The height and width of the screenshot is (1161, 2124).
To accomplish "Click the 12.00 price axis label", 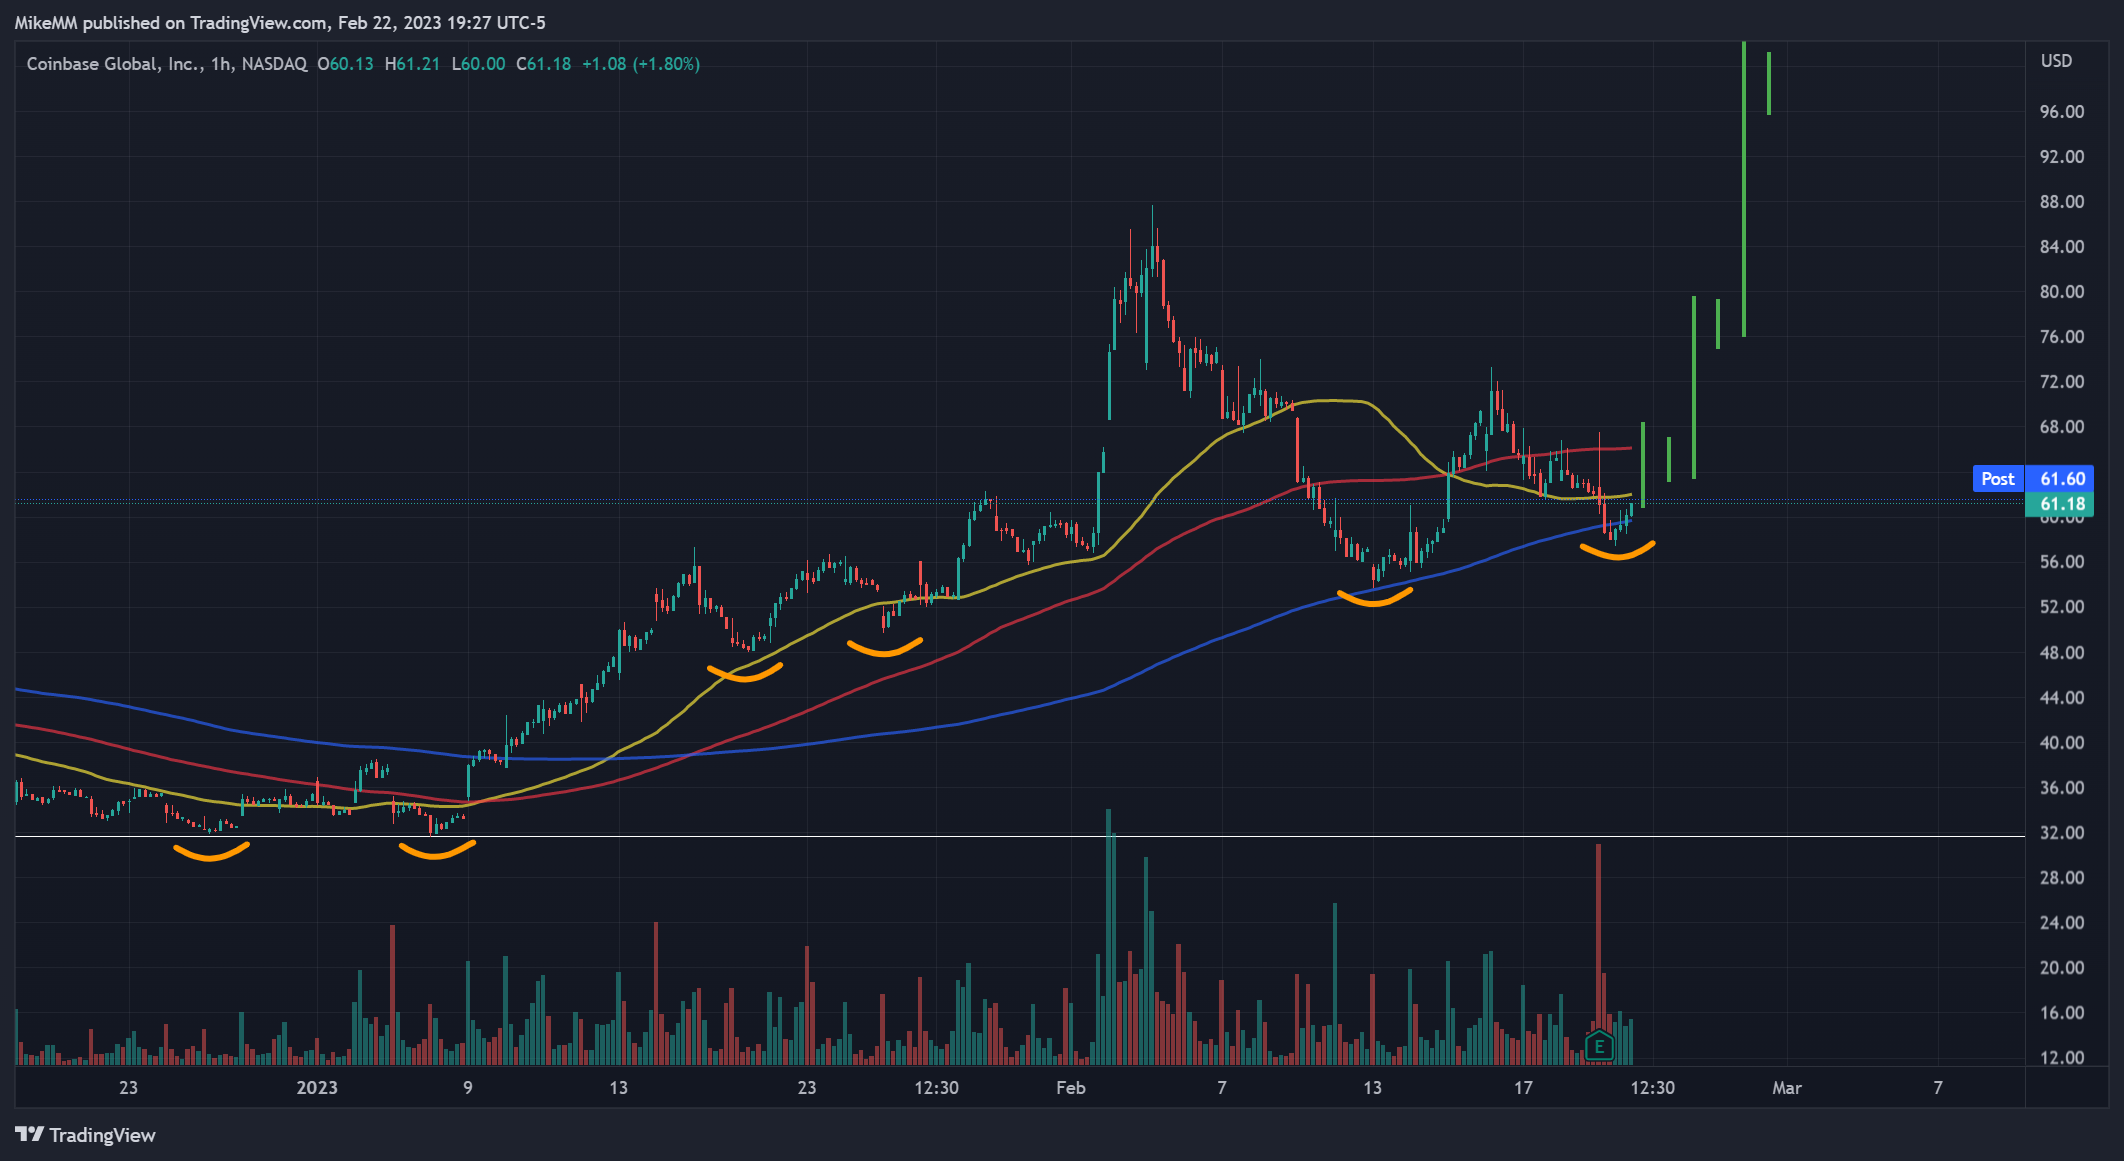I will 2062,1058.
